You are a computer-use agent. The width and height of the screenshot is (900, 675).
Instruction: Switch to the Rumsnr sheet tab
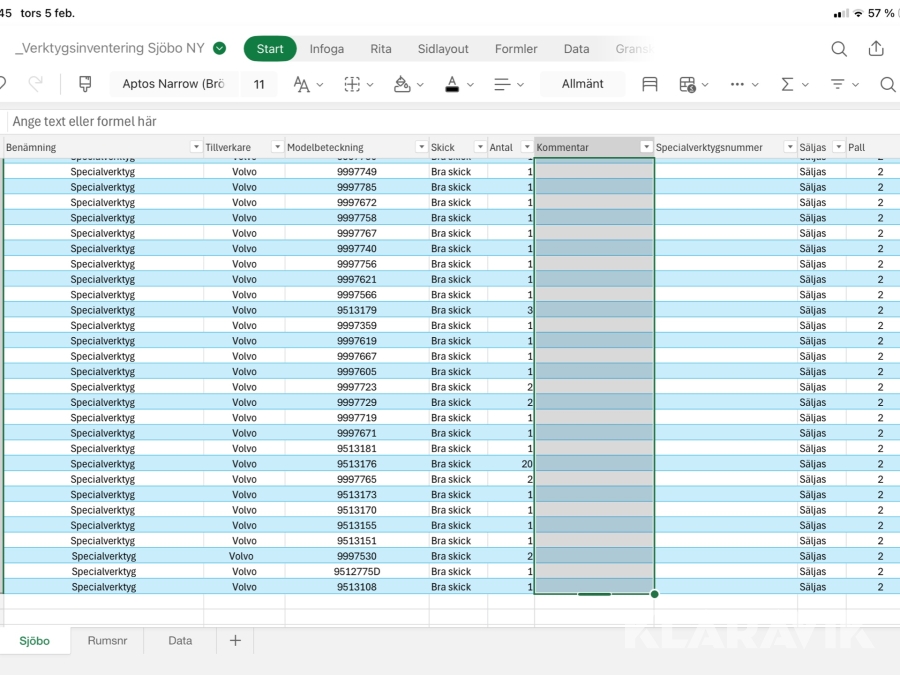pos(107,641)
